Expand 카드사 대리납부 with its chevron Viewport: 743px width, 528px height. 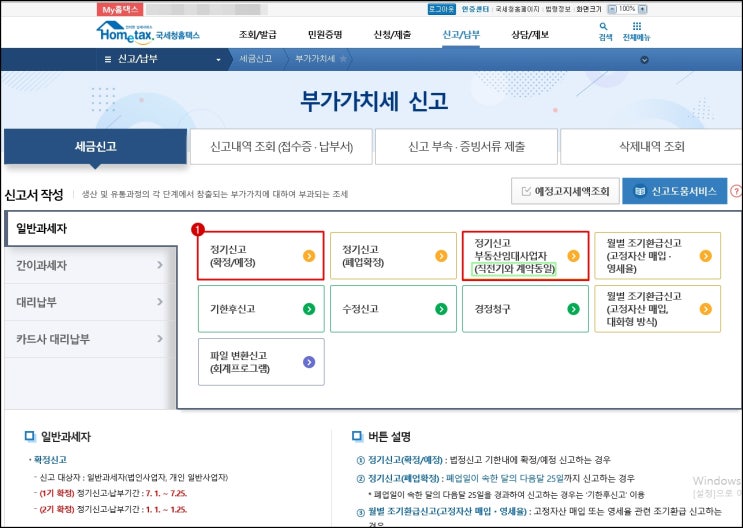coord(160,339)
